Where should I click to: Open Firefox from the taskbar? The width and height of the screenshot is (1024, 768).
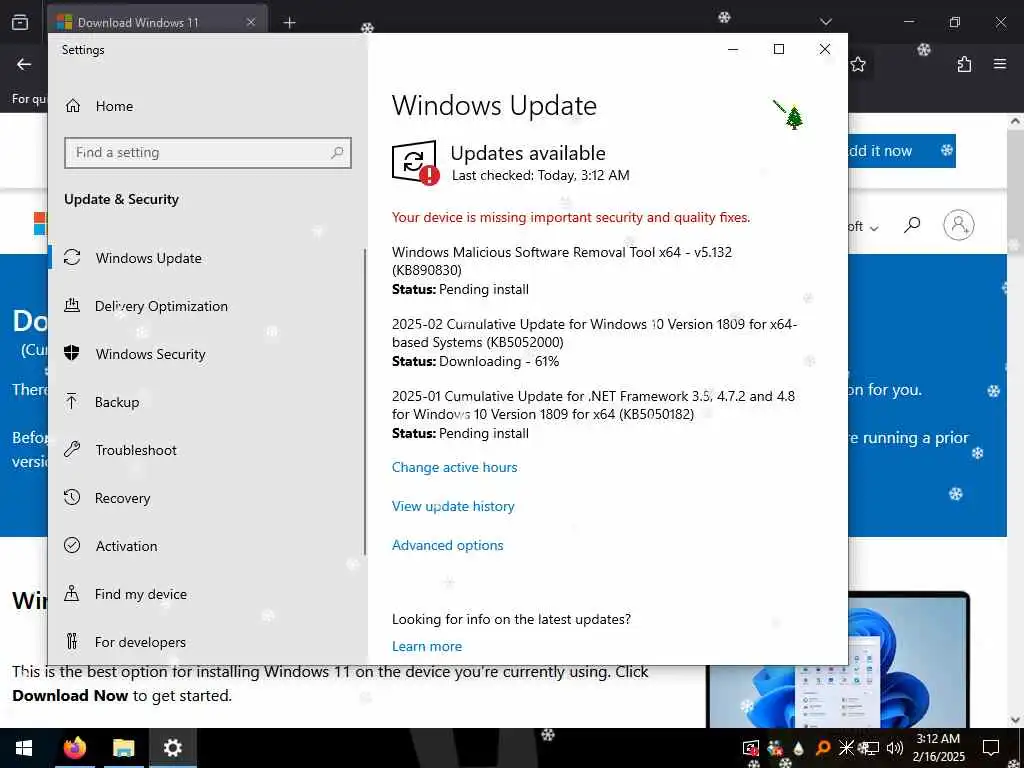point(74,748)
